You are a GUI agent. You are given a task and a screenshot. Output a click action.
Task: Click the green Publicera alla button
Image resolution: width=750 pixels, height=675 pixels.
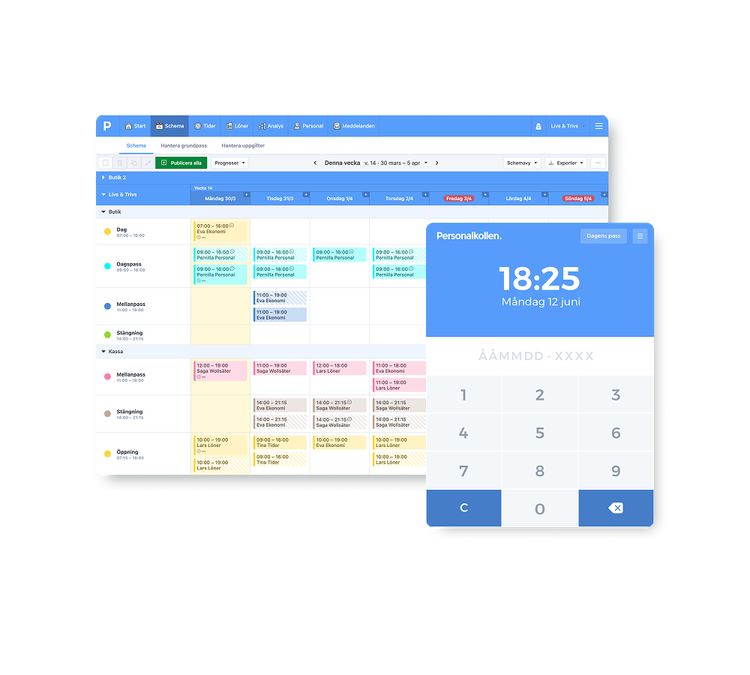point(182,162)
